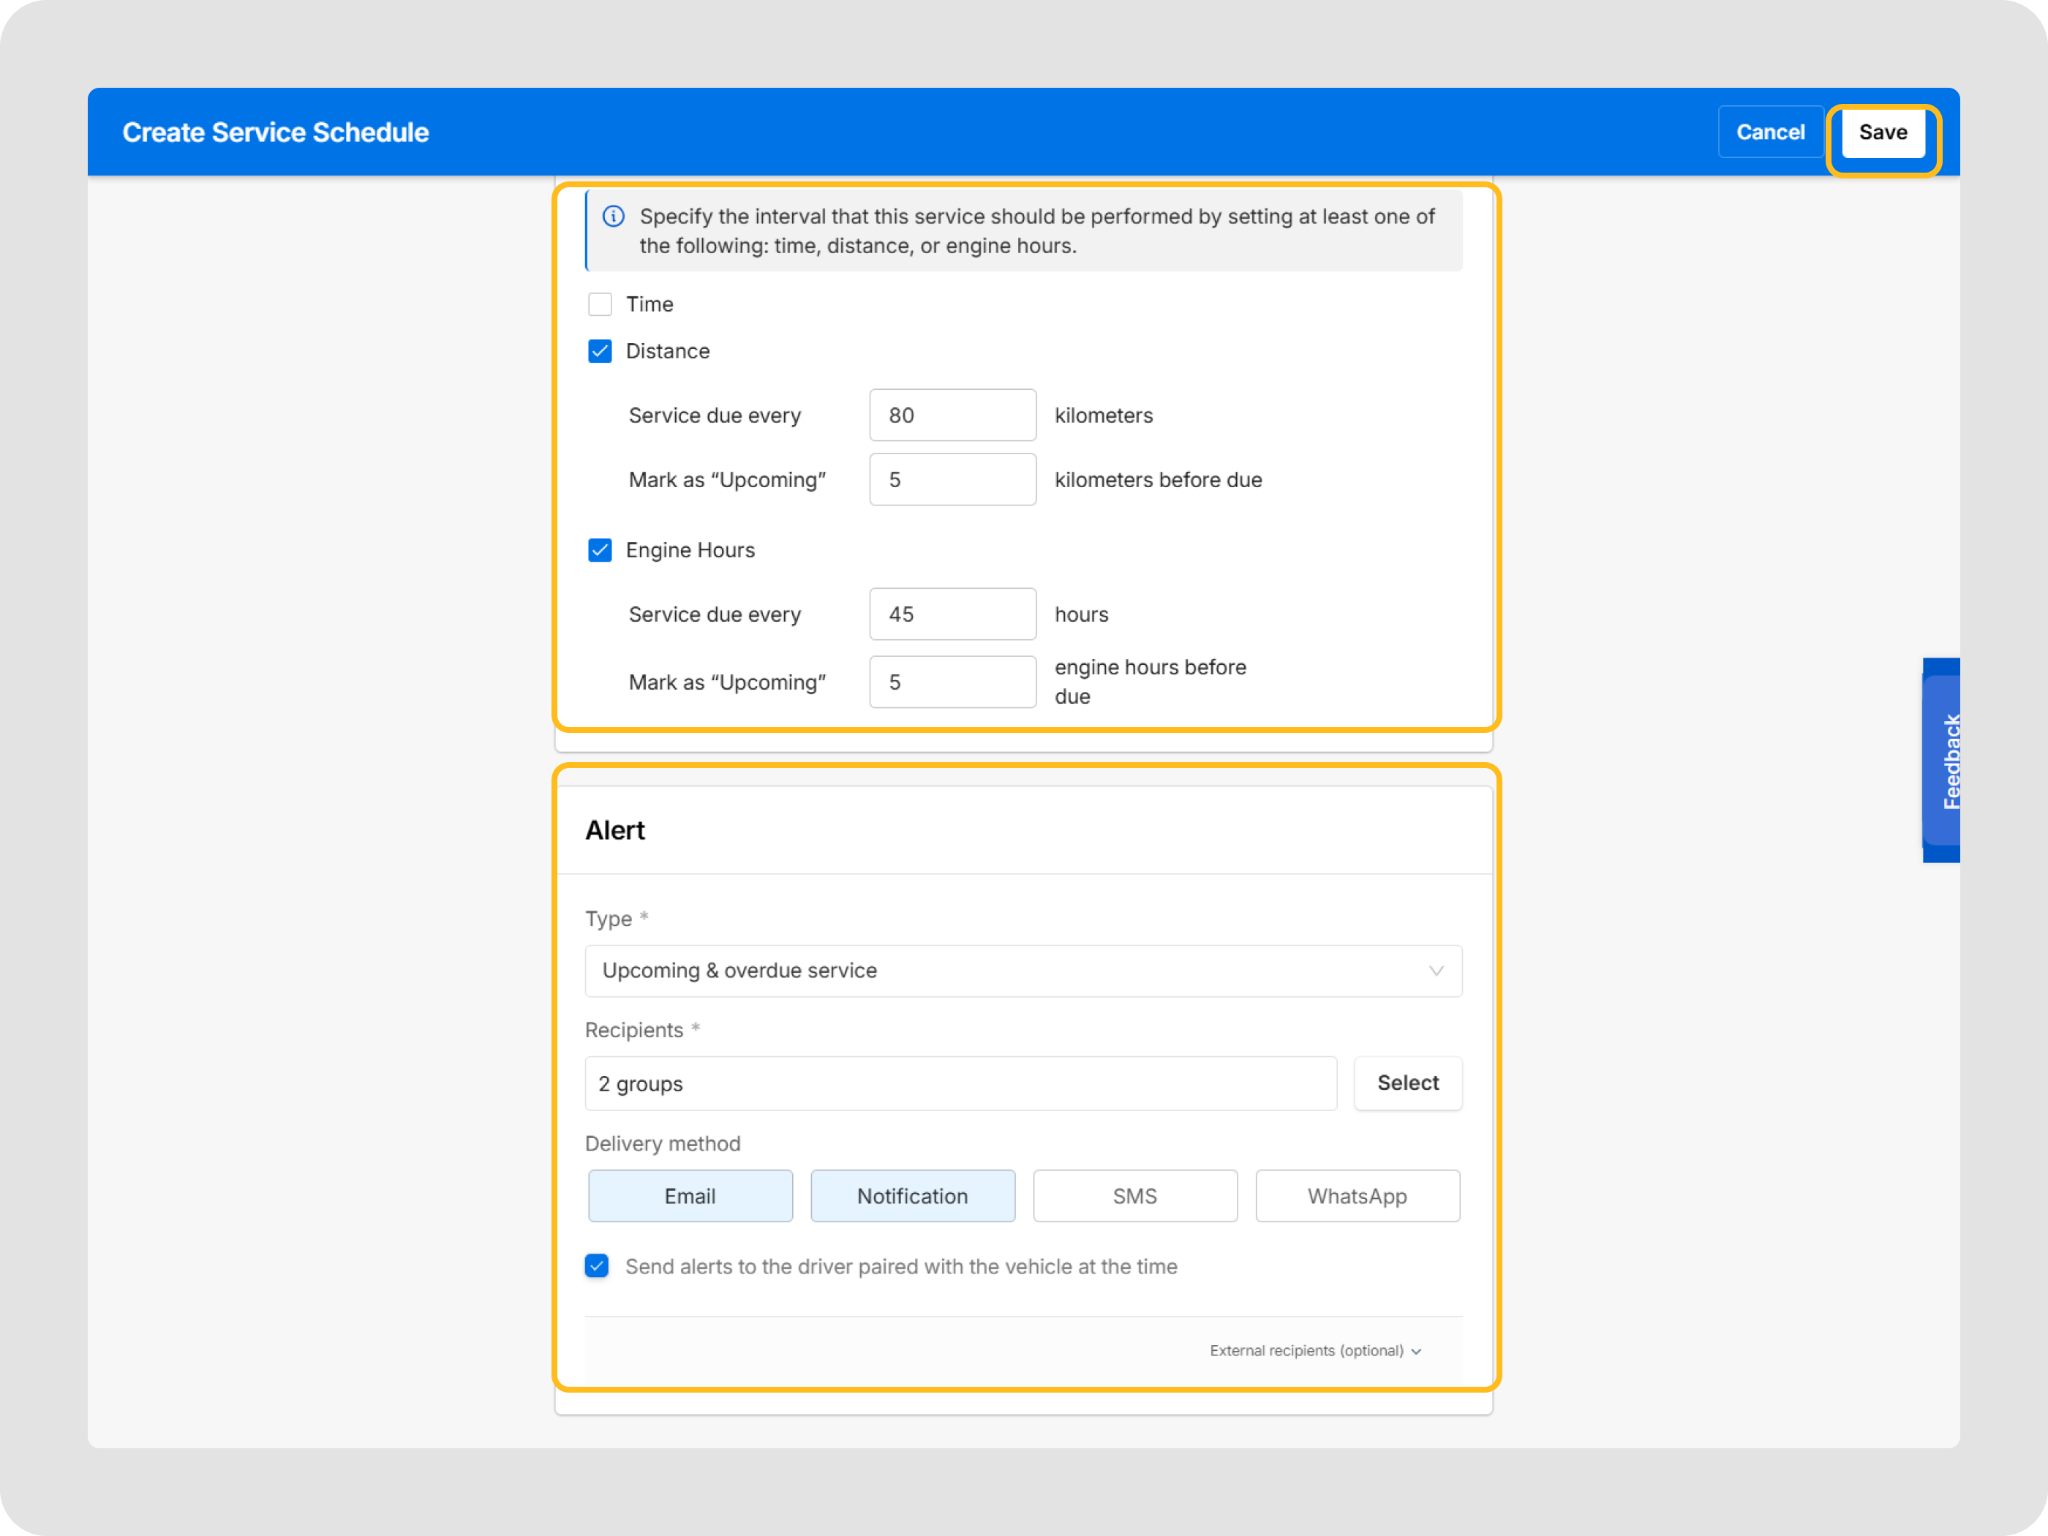
Task: Click engine hours service due field
Action: pos(952,614)
